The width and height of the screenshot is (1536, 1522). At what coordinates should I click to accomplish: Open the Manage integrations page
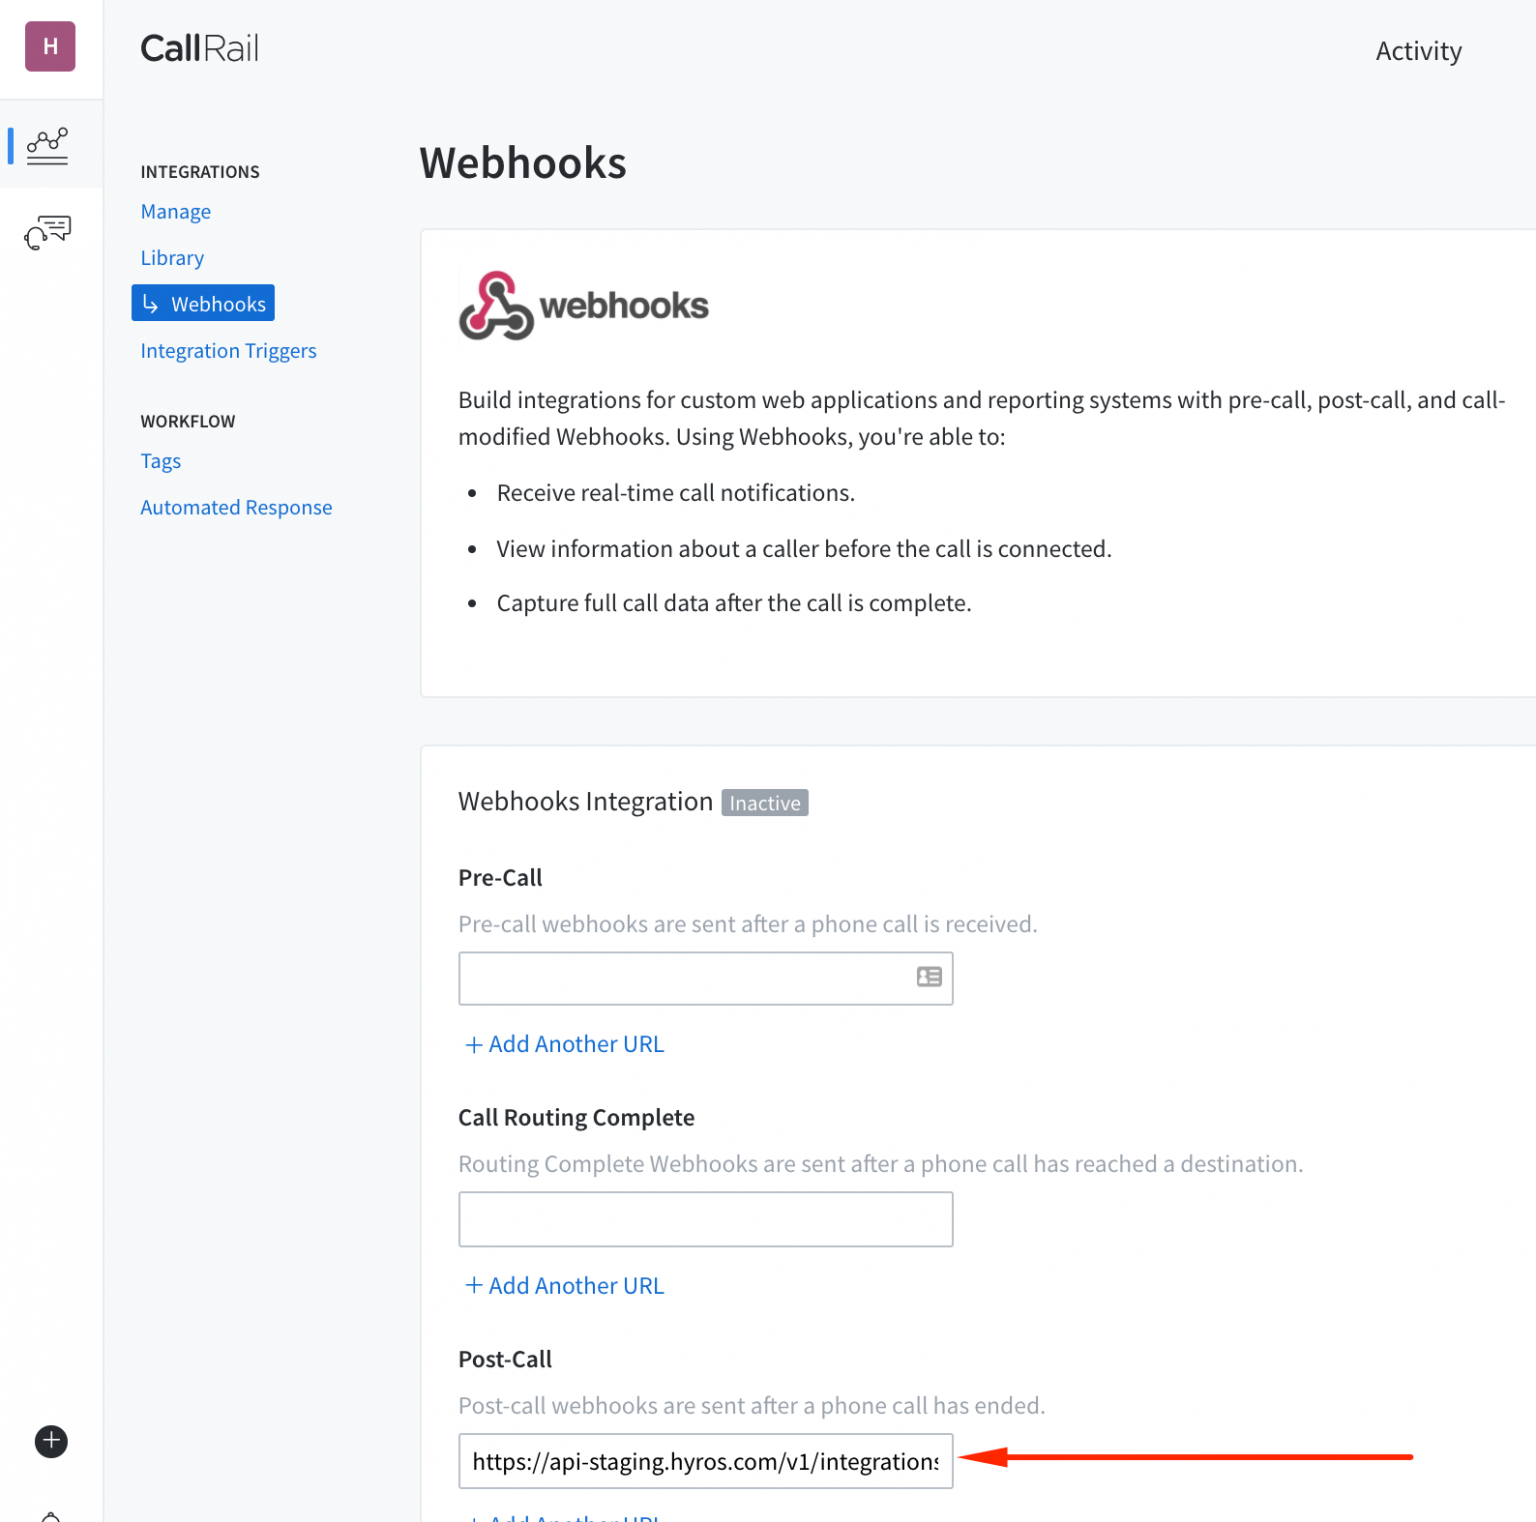point(175,211)
